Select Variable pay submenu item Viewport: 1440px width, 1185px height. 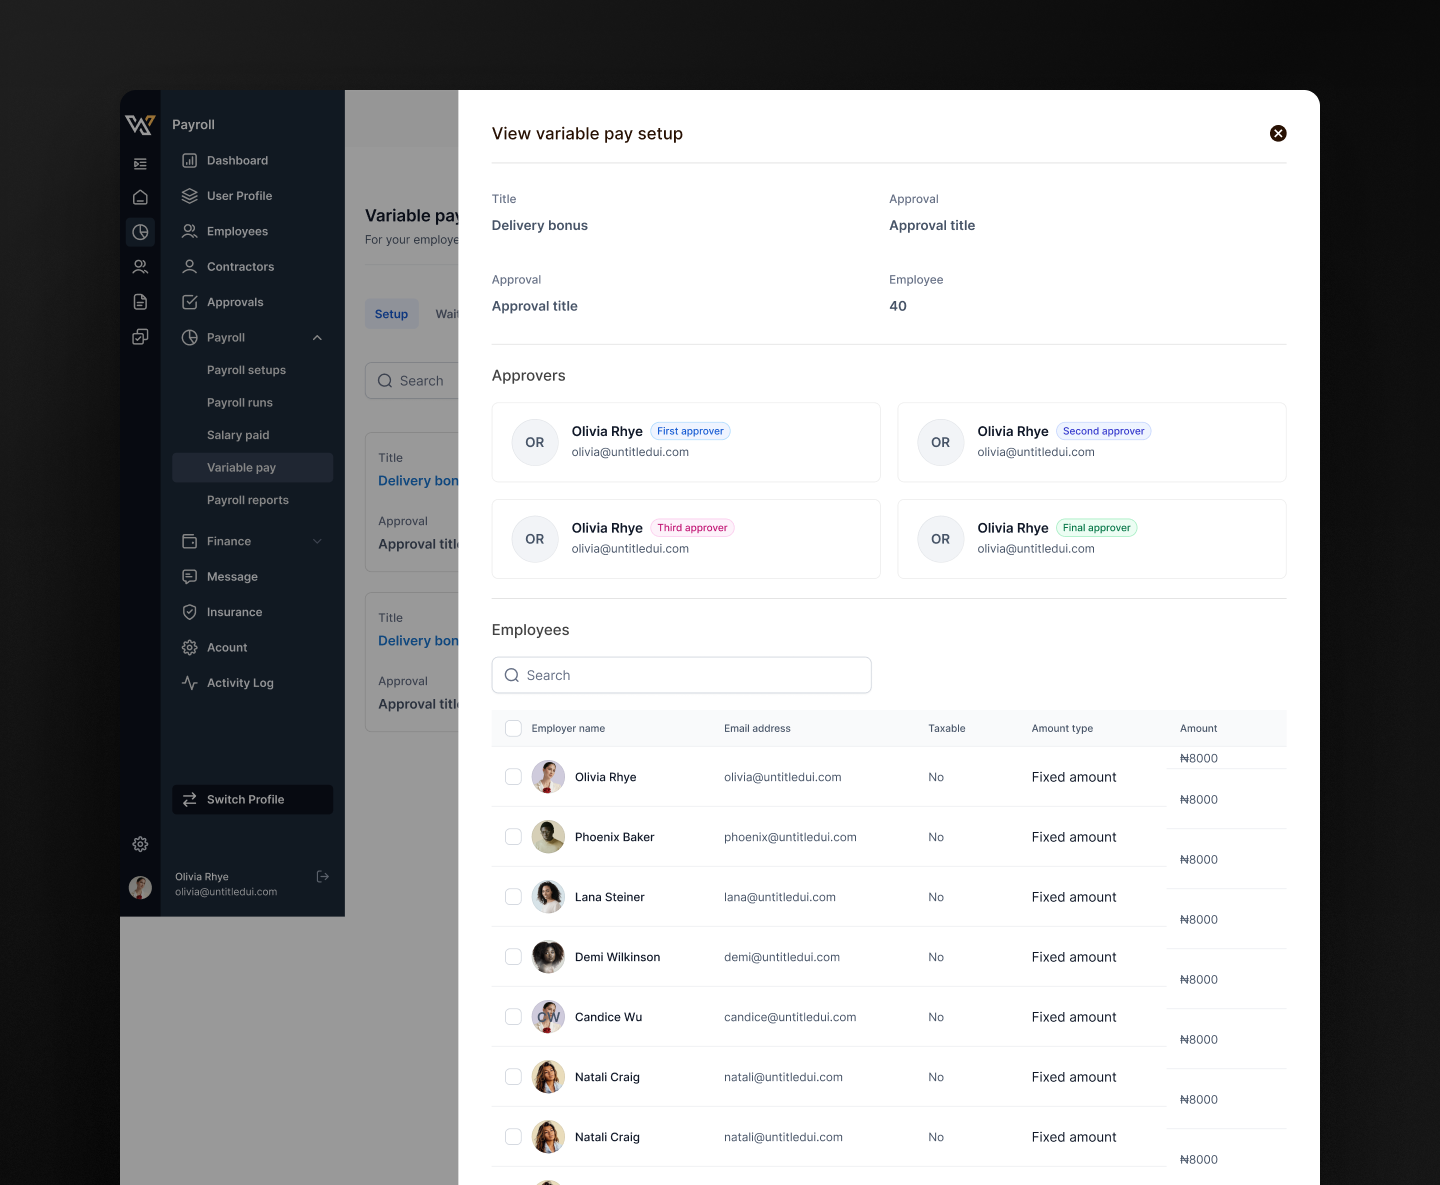(x=252, y=467)
